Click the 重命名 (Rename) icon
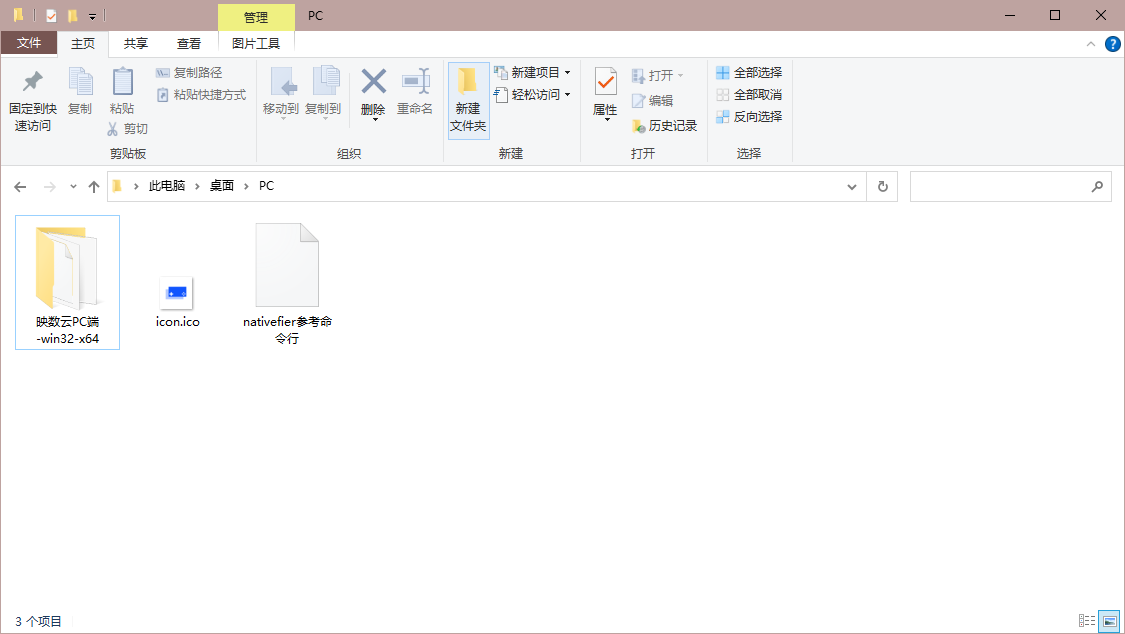Image resolution: width=1125 pixels, height=634 pixels. [x=415, y=95]
